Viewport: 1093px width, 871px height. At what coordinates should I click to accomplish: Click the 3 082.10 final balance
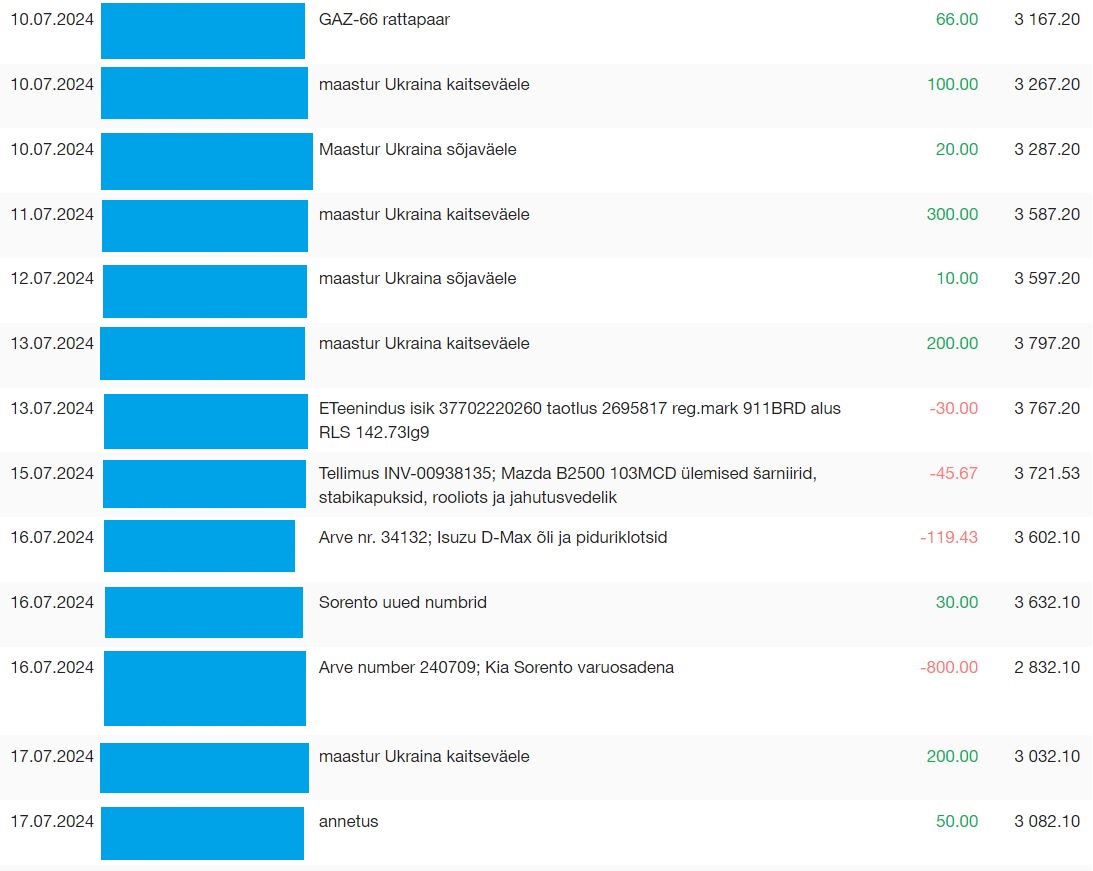coord(1046,822)
